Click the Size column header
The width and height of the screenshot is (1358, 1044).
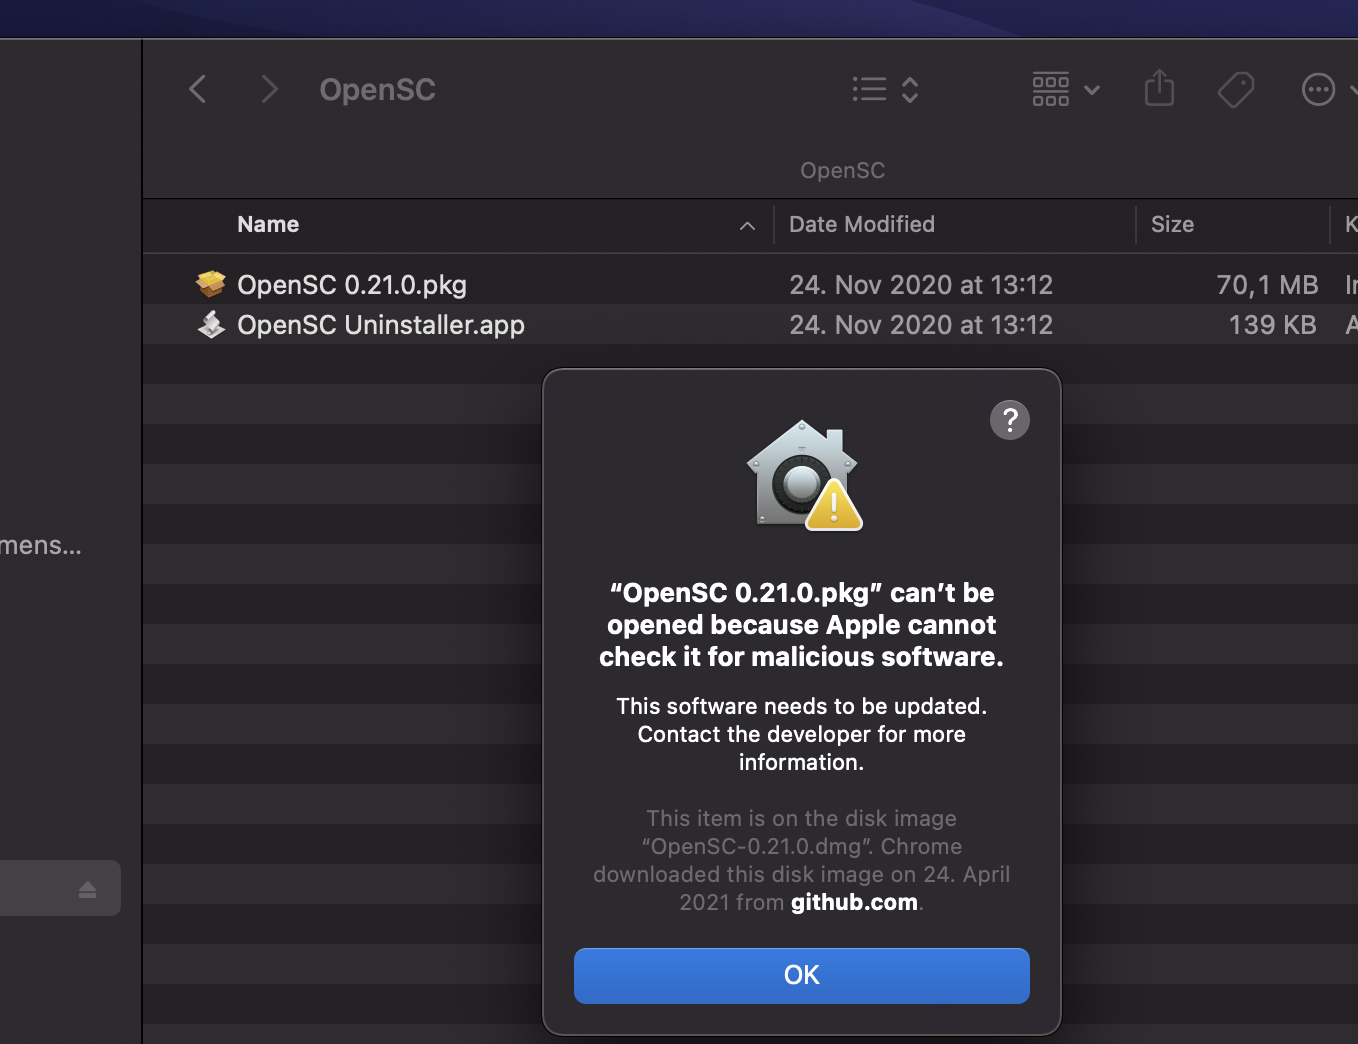1172,224
